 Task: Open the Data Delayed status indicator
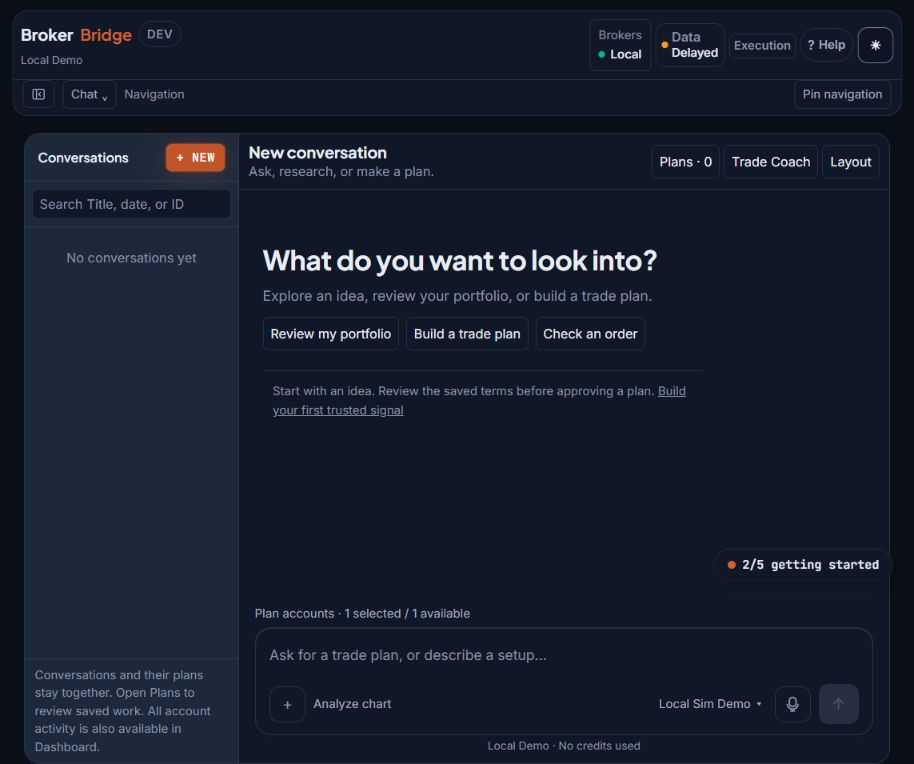pyautogui.click(x=690, y=45)
